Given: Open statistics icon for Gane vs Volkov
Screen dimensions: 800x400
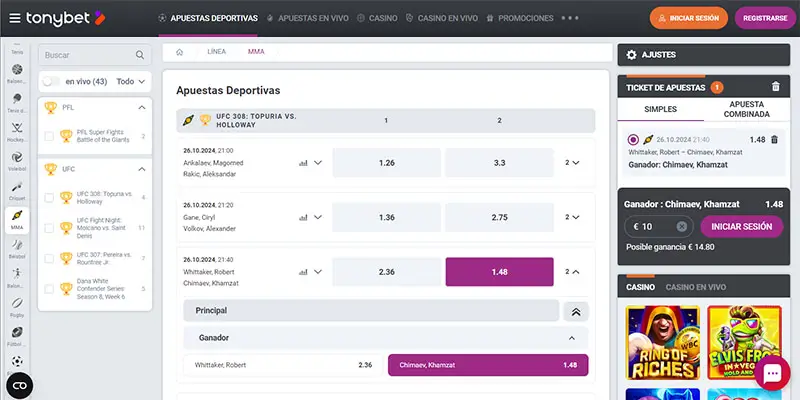Looking at the screenshot, I should pyautogui.click(x=304, y=218).
